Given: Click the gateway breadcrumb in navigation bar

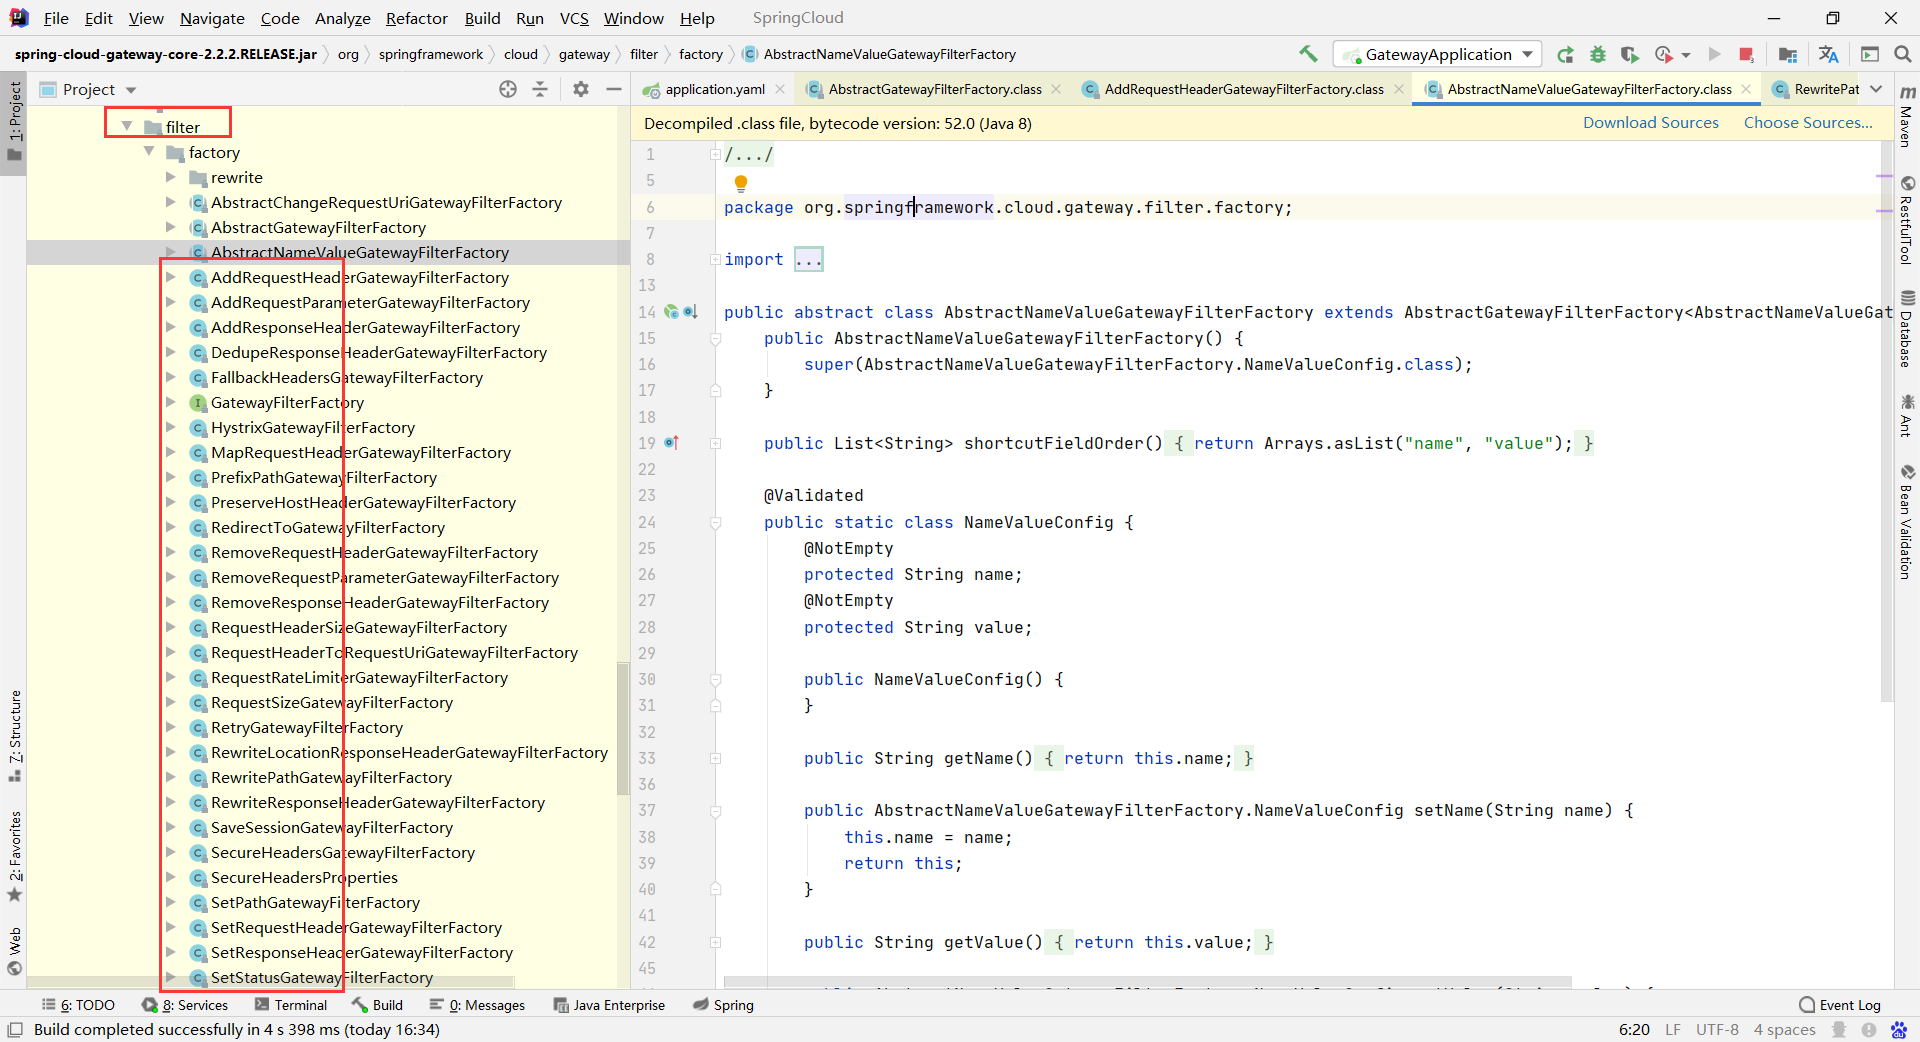Looking at the screenshot, I should [x=584, y=54].
